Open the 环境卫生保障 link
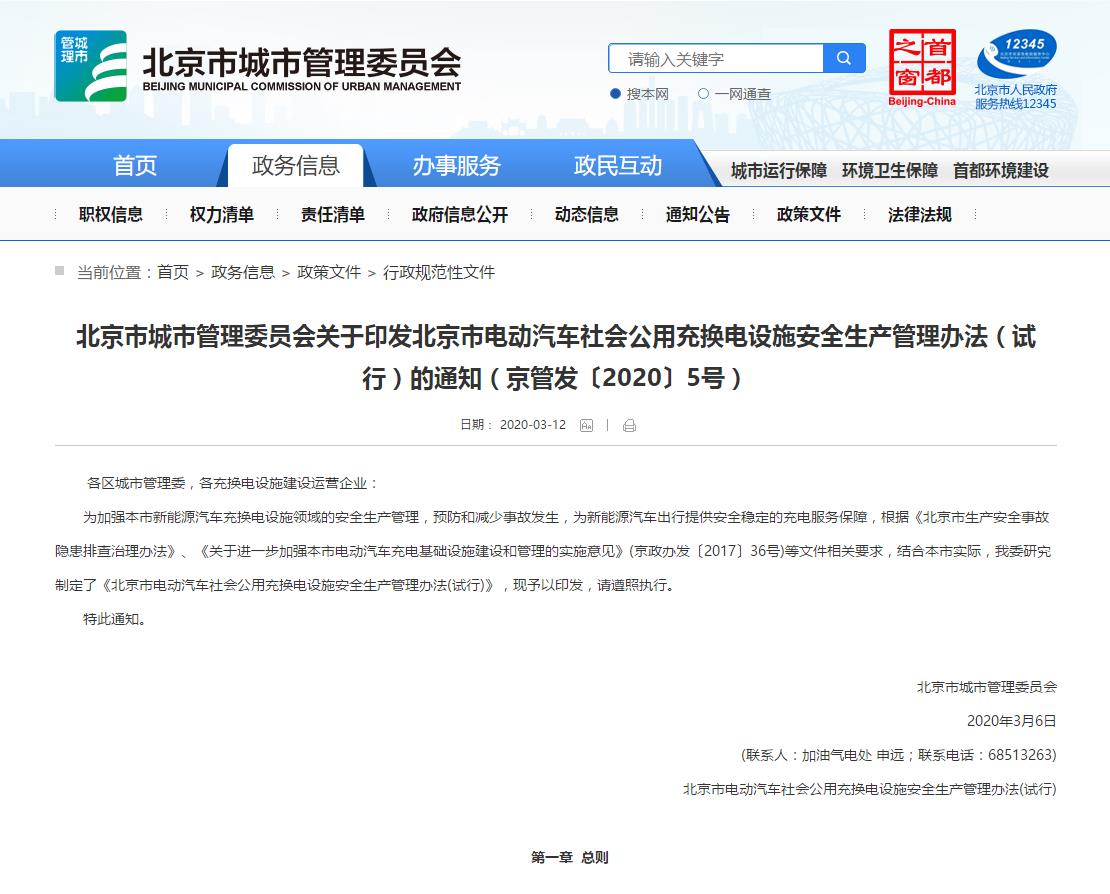This screenshot has height=894, width=1110. [x=890, y=171]
